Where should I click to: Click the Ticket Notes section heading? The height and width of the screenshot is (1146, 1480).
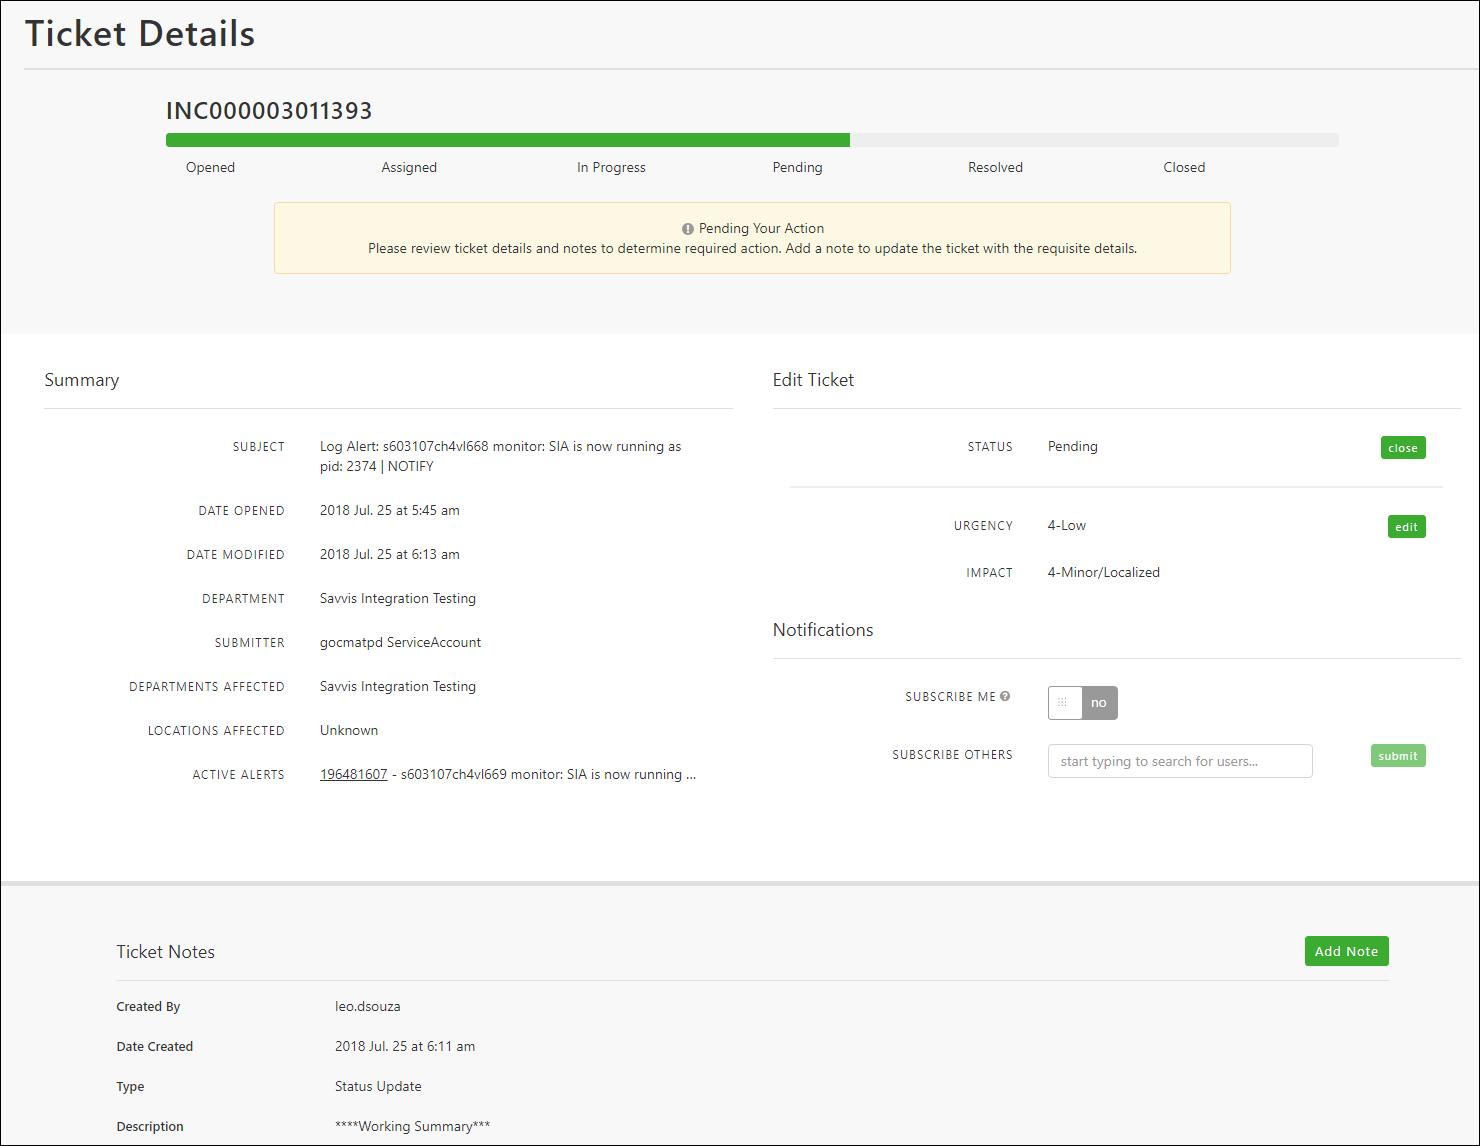pyautogui.click(x=166, y=952)
